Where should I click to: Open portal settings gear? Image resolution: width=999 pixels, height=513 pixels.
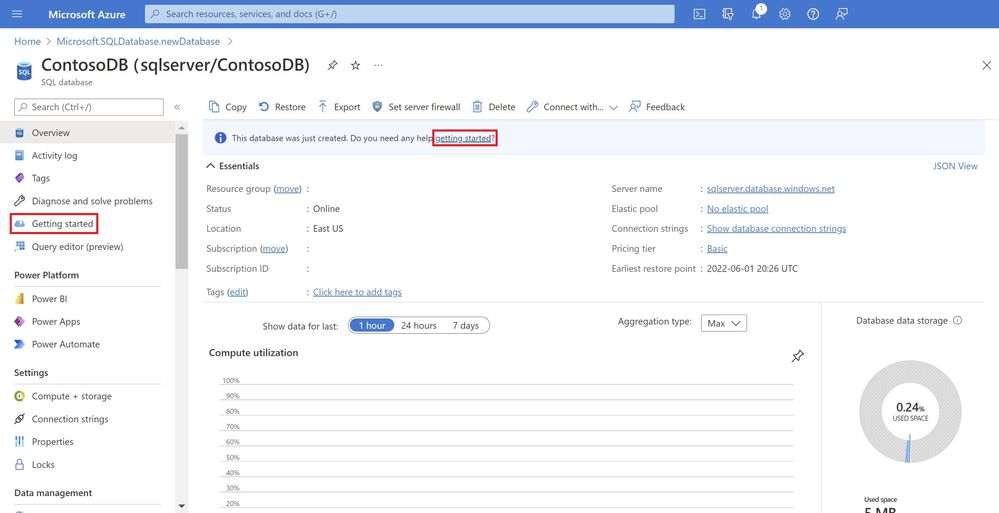[785, 14]
